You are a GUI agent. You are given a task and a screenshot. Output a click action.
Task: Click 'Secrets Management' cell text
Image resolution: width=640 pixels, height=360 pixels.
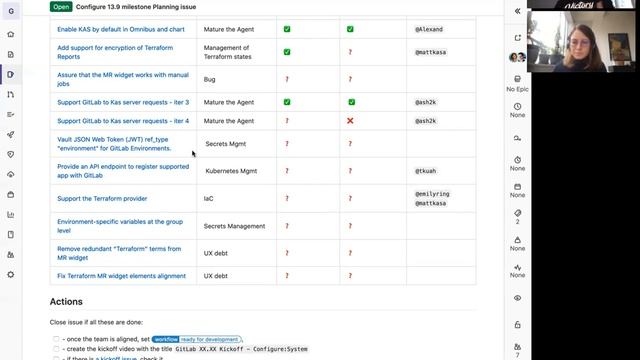click(234, 226)
